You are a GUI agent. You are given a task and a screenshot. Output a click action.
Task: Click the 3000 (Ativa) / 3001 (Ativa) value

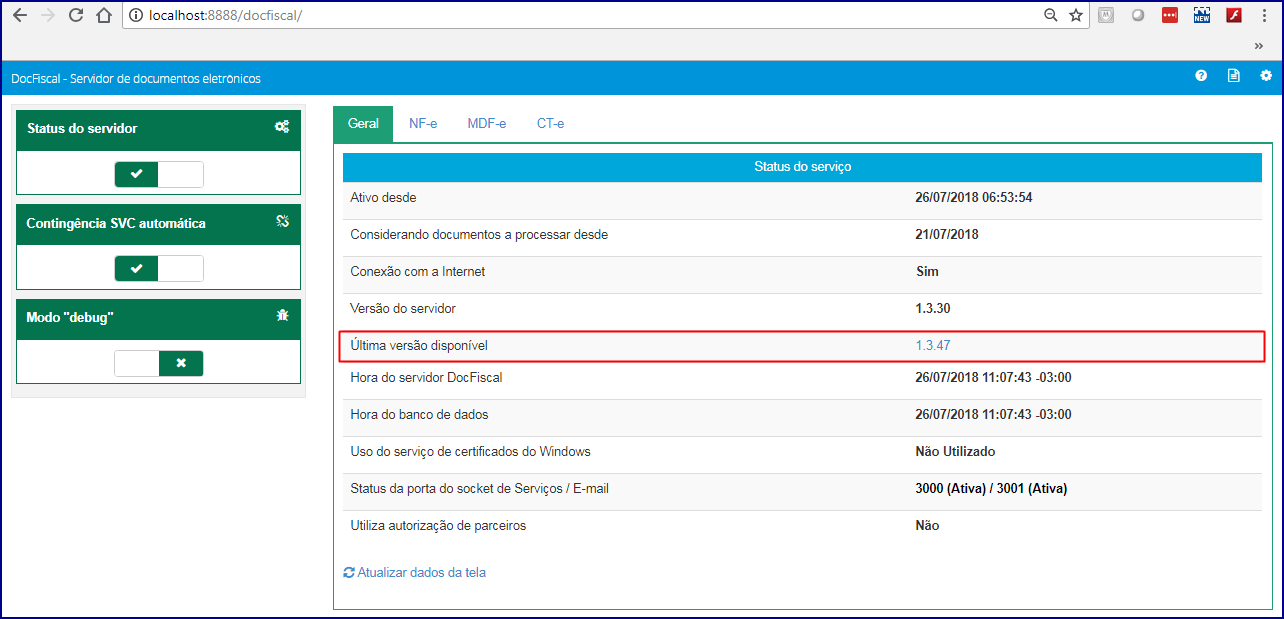coord(991,489)
